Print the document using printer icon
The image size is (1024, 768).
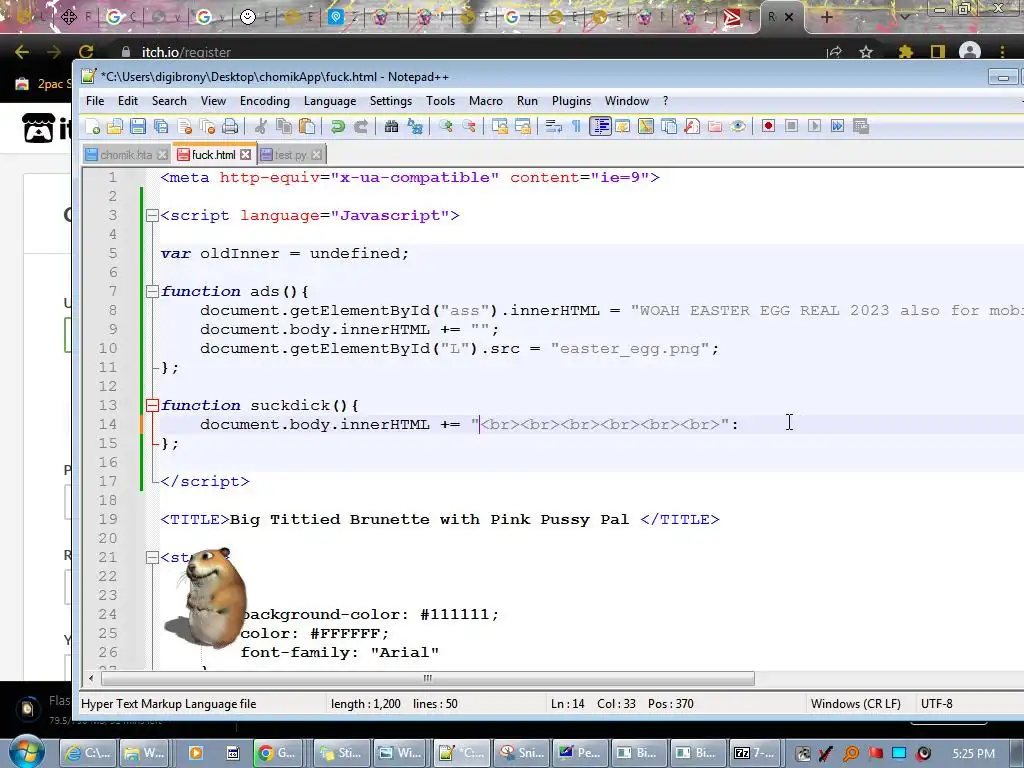click(x=230, y=126)
